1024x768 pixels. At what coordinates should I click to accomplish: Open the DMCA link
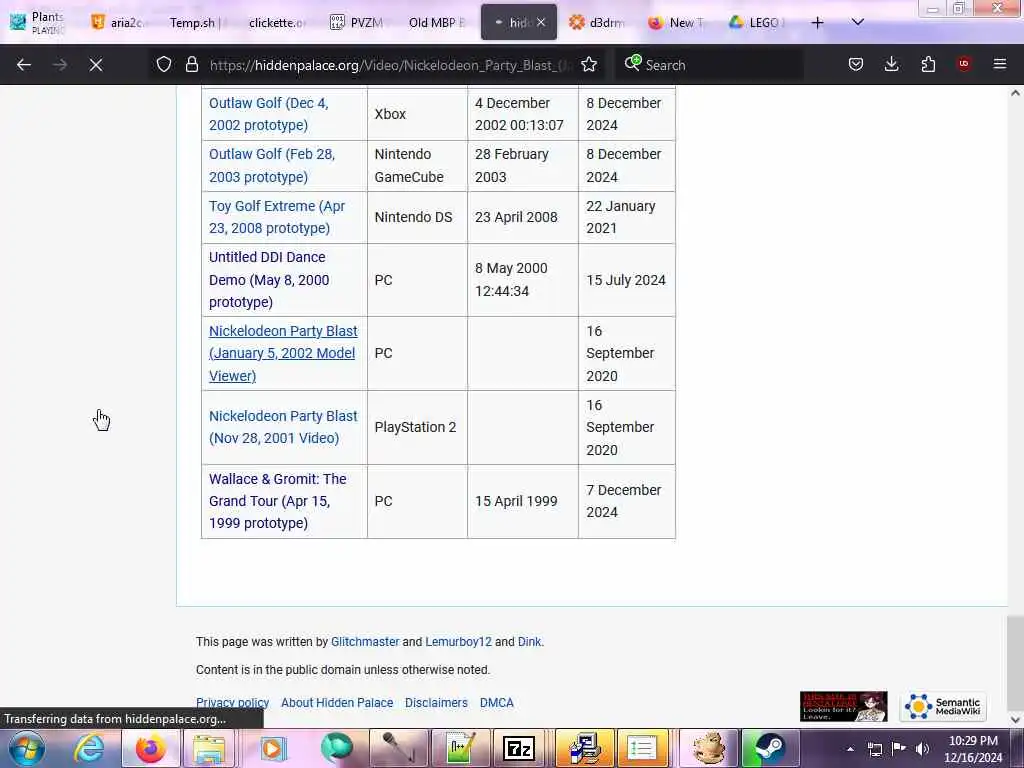(496, 703)
